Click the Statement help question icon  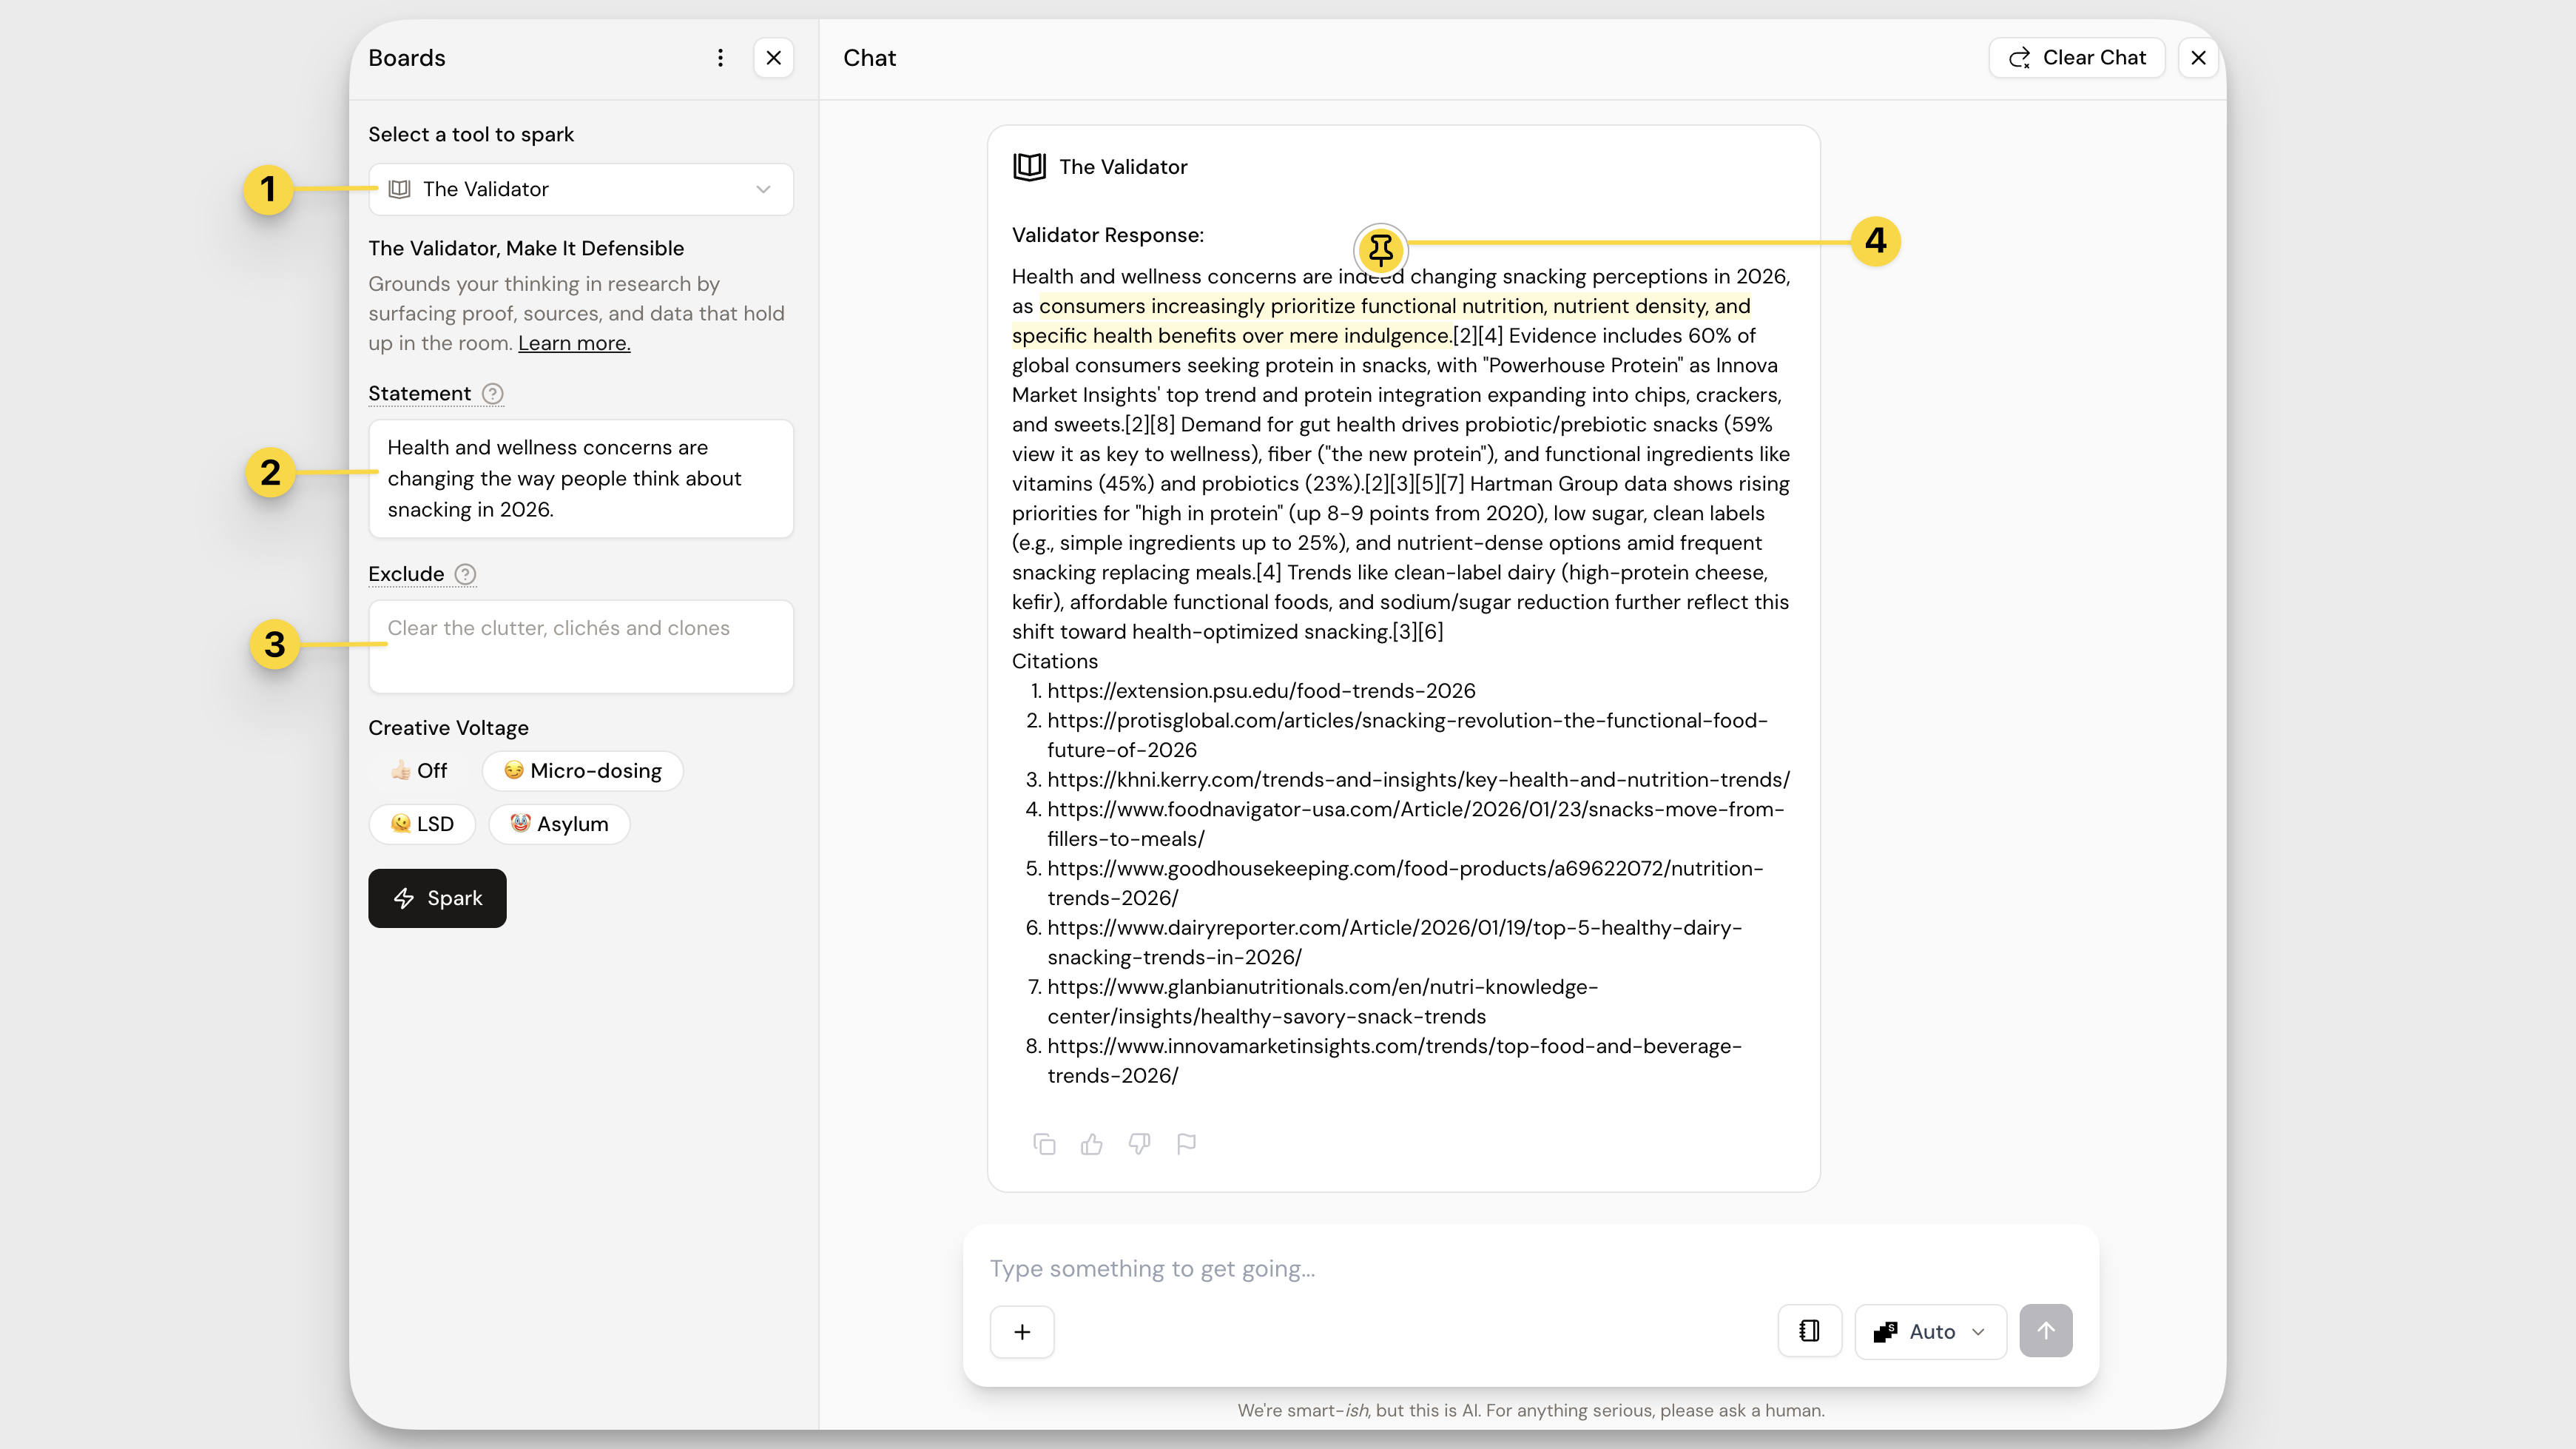click(x=493, y=394)
